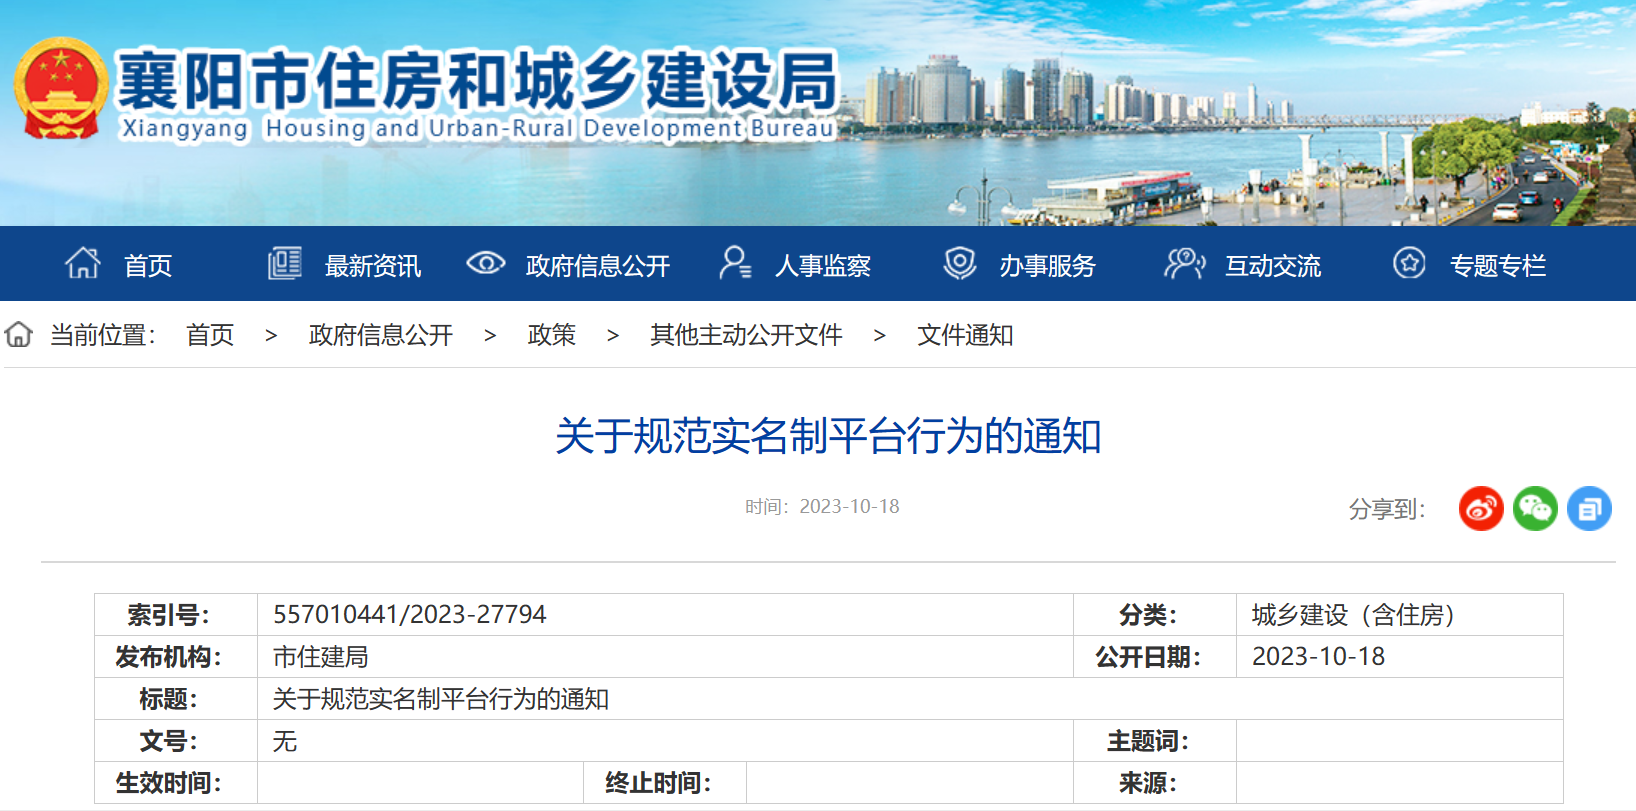Image resolution: width=1636 pixels, height=811 pixels.
Task: Click the Weibo share icon
Action: pos(1481,508)
